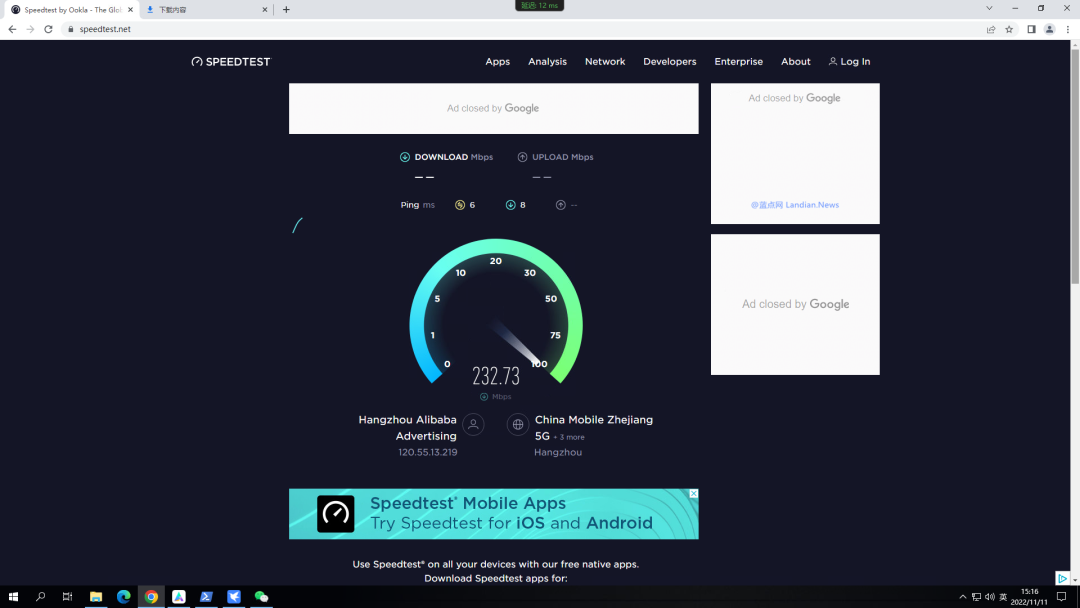Switch to the downloads browser tab
Screen dimensions: 1080x608
point(206,10)
